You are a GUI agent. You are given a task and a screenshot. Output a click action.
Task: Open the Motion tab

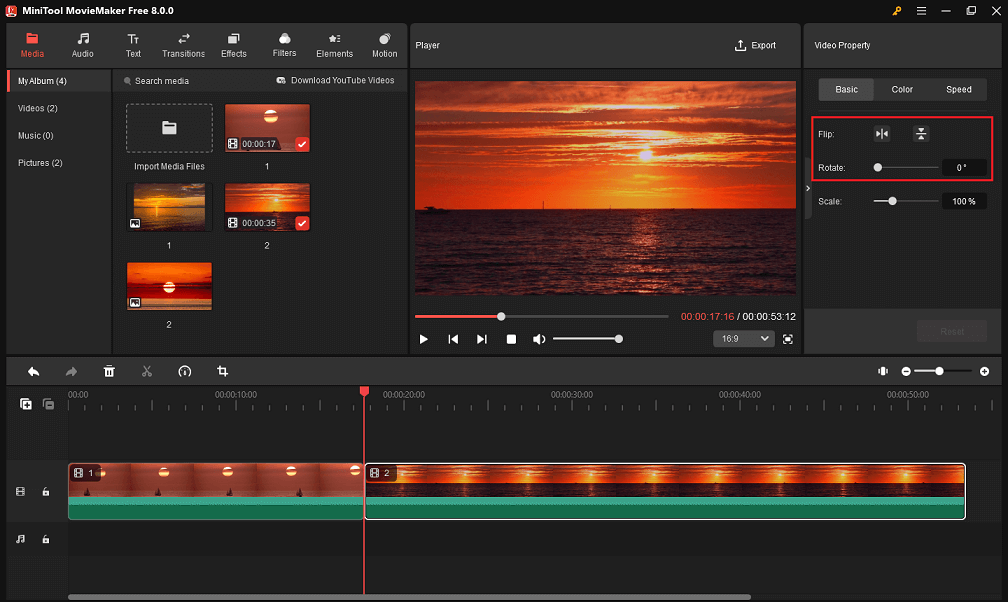[384, 46]
